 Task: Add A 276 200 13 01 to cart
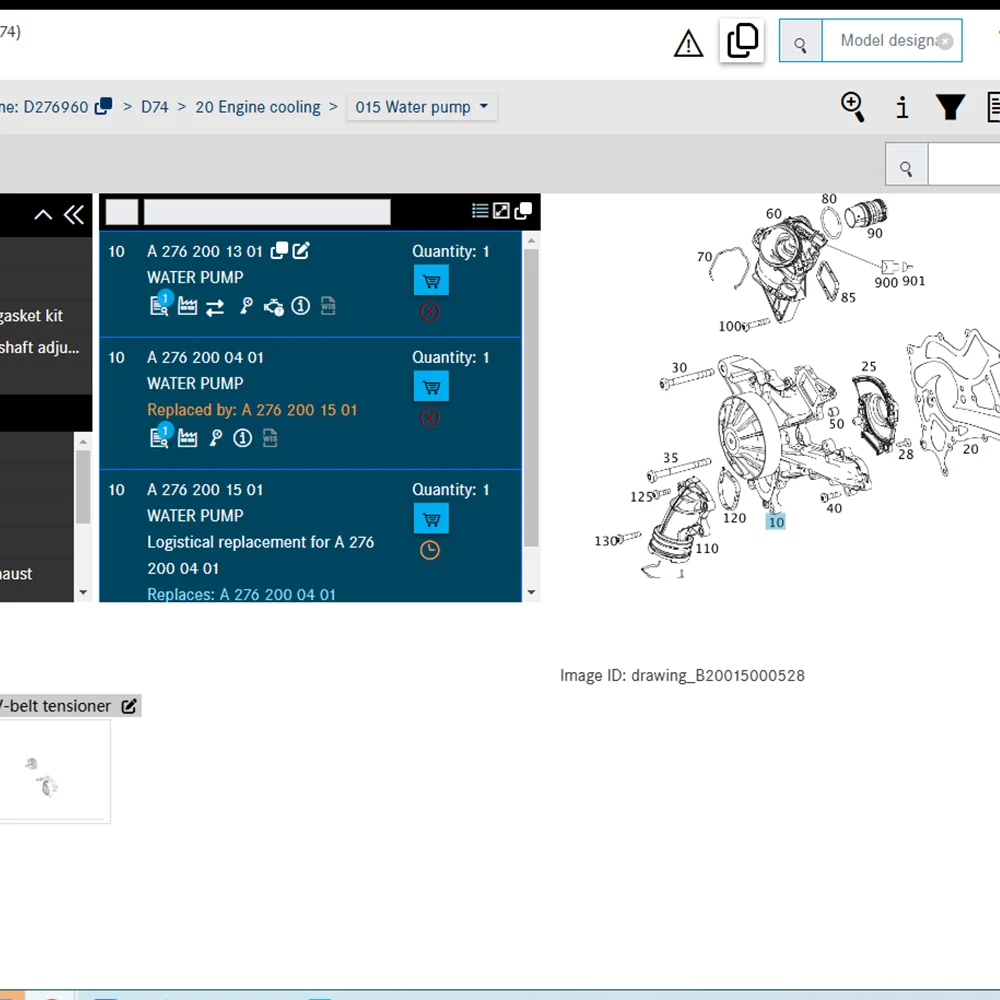[x=431, y=281]
